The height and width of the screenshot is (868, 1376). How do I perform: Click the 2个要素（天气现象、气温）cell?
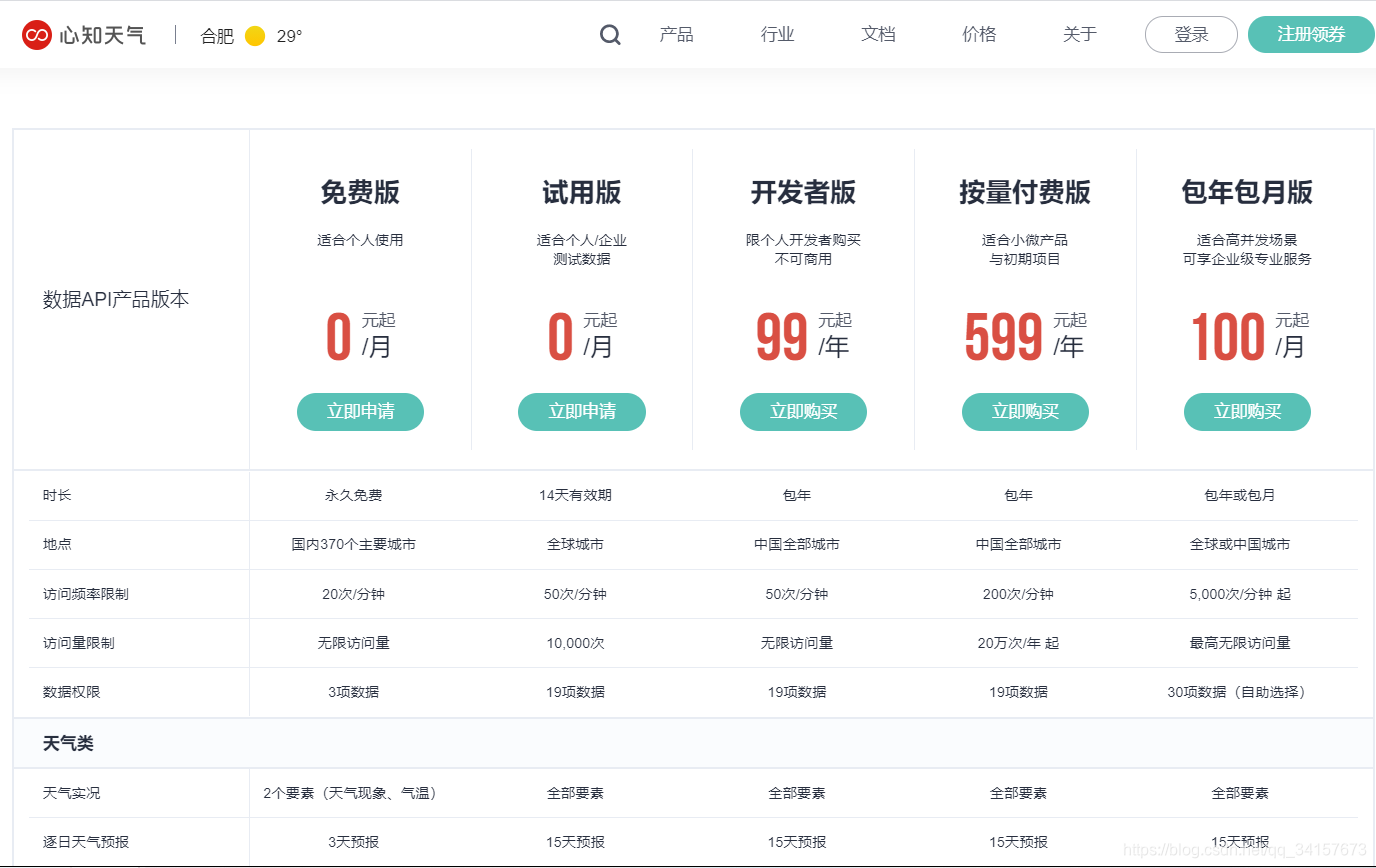pos(353,793)
